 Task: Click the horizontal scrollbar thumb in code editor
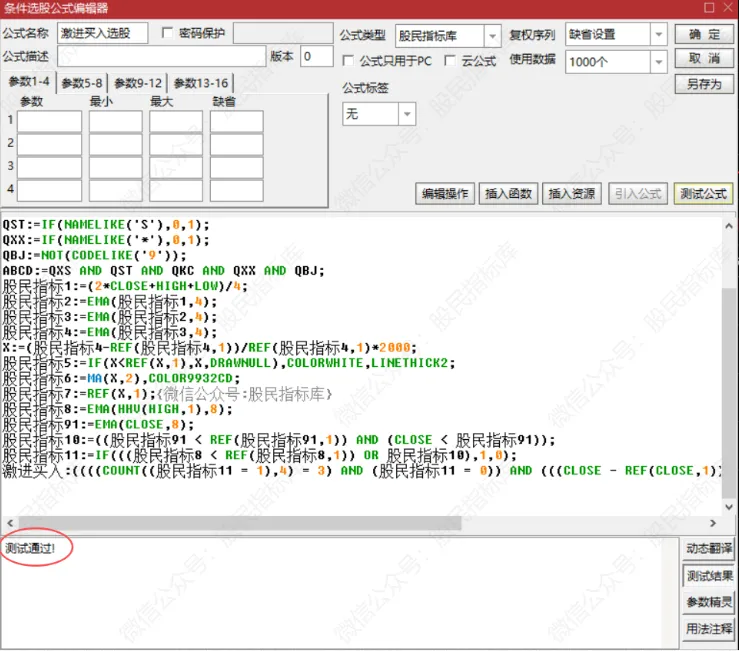[x=240, y=523]
